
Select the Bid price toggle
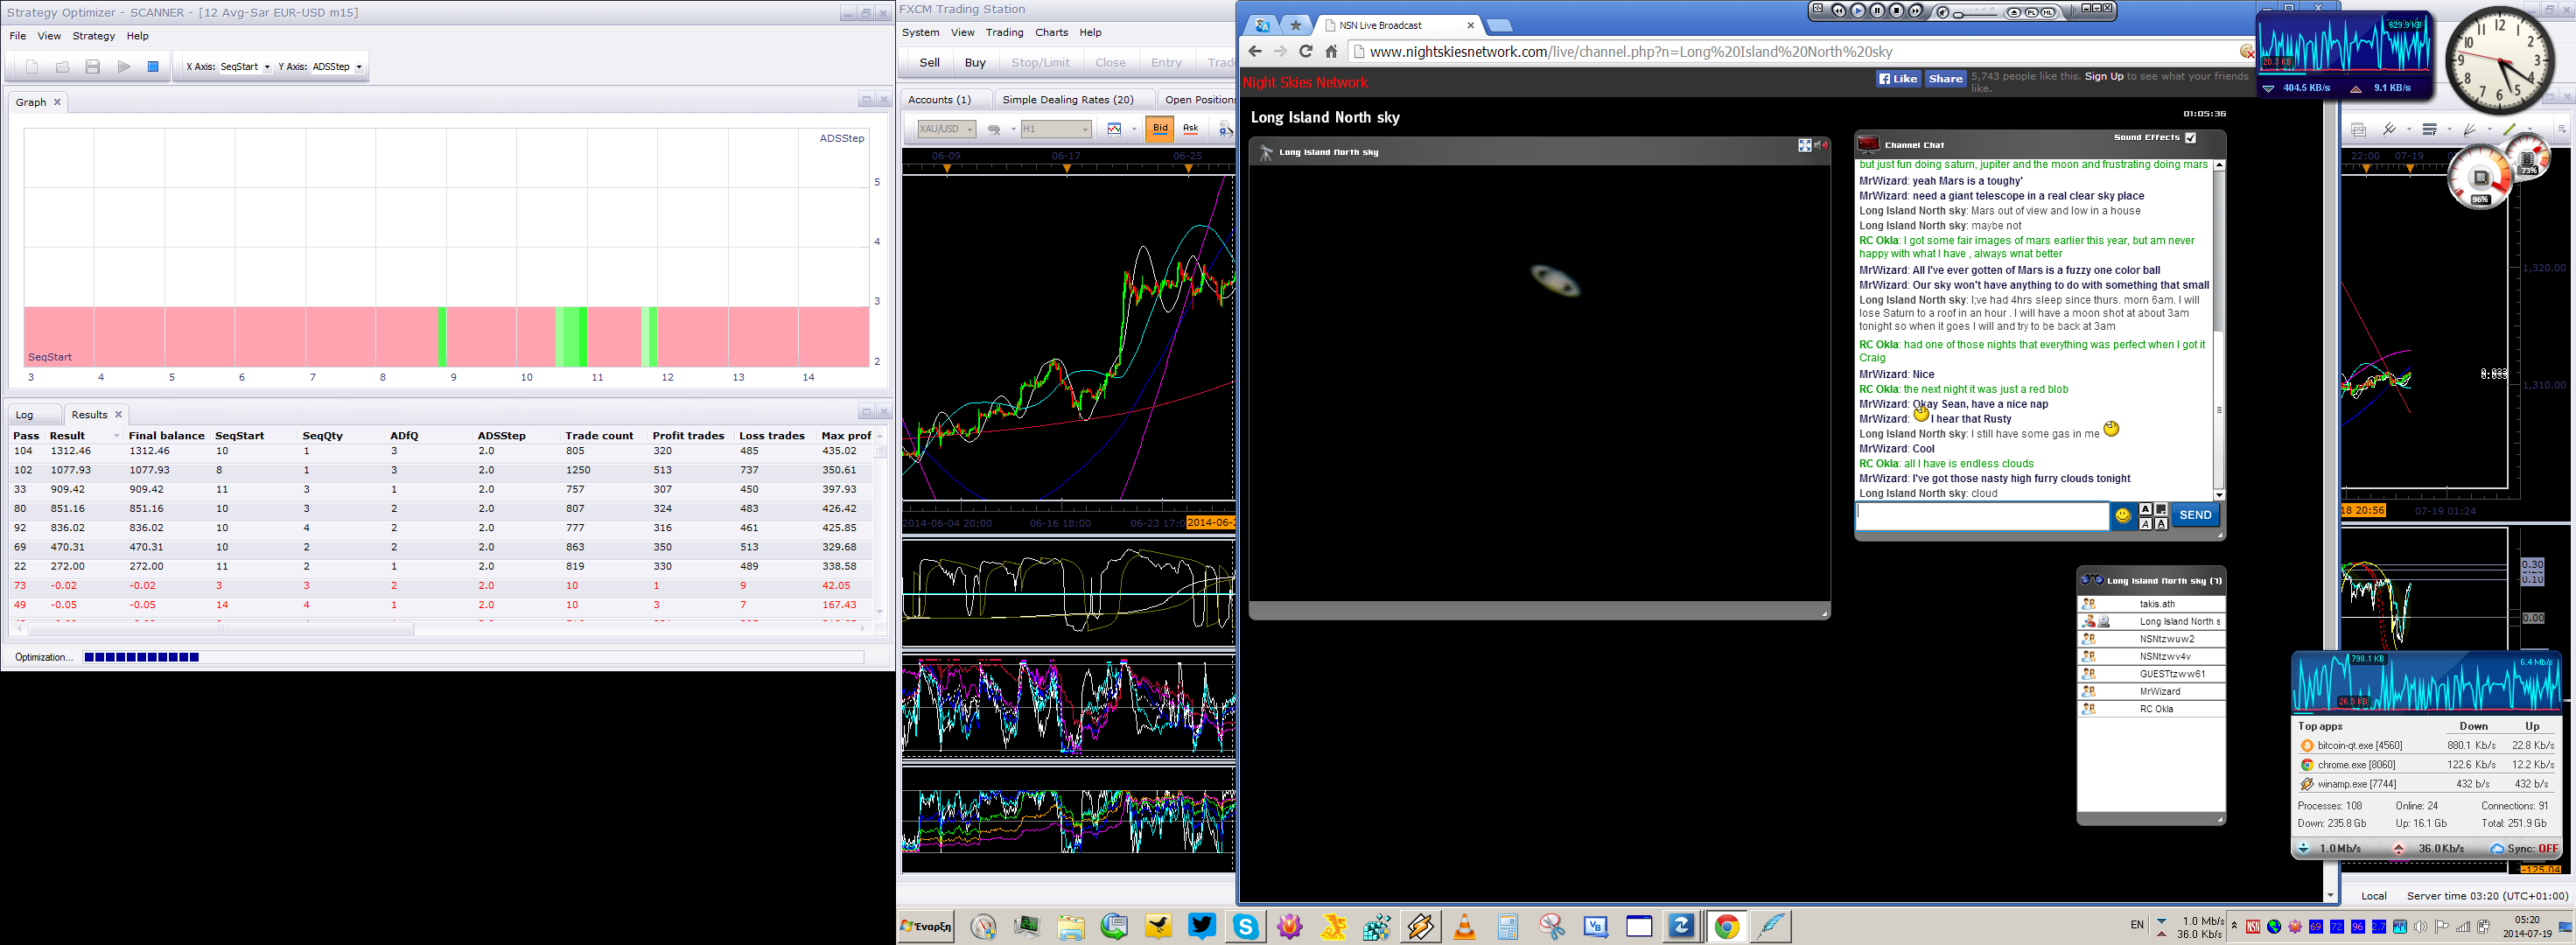click(x=1160, y=128)
